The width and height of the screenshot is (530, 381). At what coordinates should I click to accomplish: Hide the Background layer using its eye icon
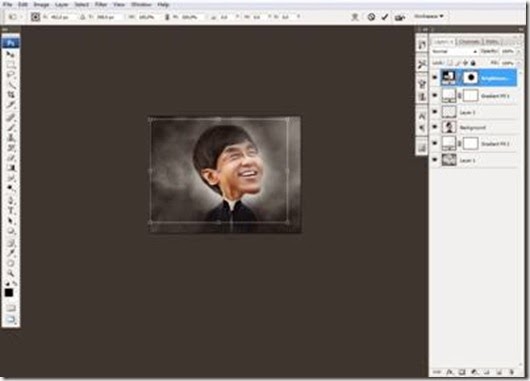[435, 127]
